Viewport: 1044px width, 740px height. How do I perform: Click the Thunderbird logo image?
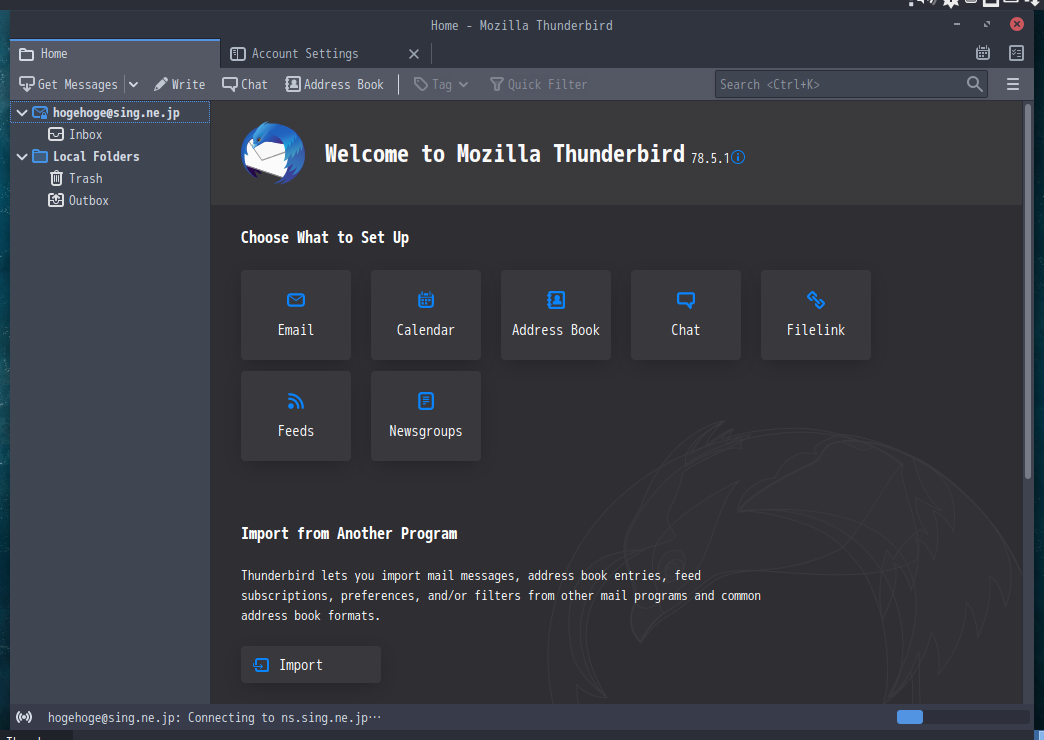pos(273,153)
